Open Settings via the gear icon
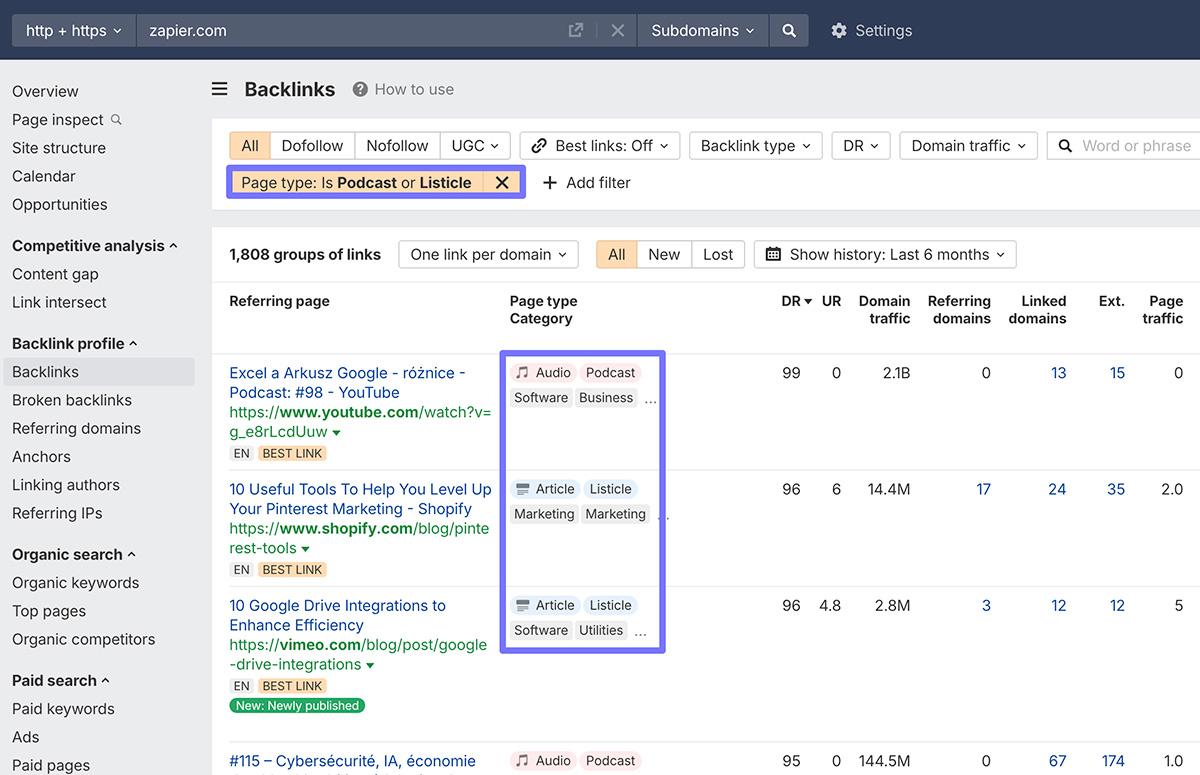Screen dimensions: 1200x775 click(x=839, y=31)
